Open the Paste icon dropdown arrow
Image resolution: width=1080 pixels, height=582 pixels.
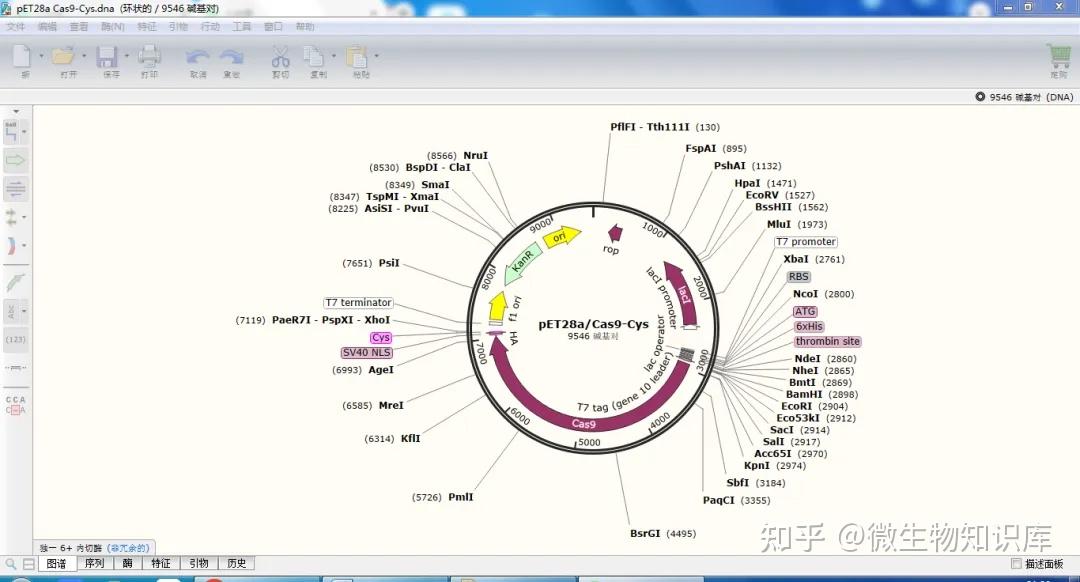[x=375, y=55]
